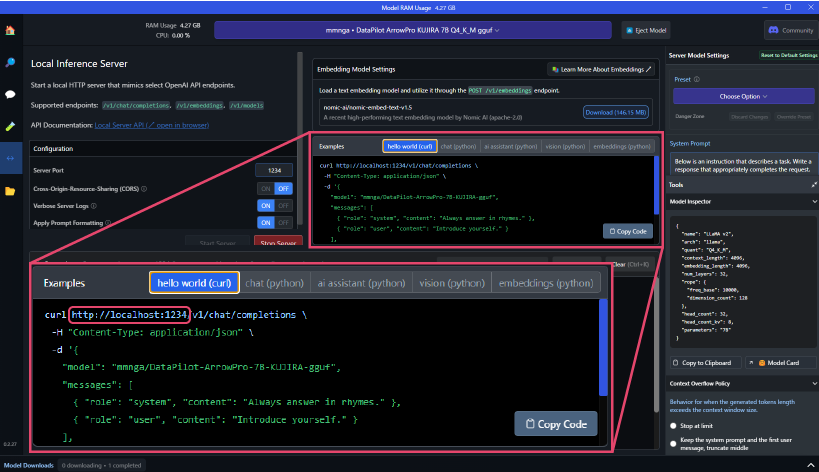Open the Model Downloads bar at bottom
This screenshot has width=819, height=472.
pos(28,465)
